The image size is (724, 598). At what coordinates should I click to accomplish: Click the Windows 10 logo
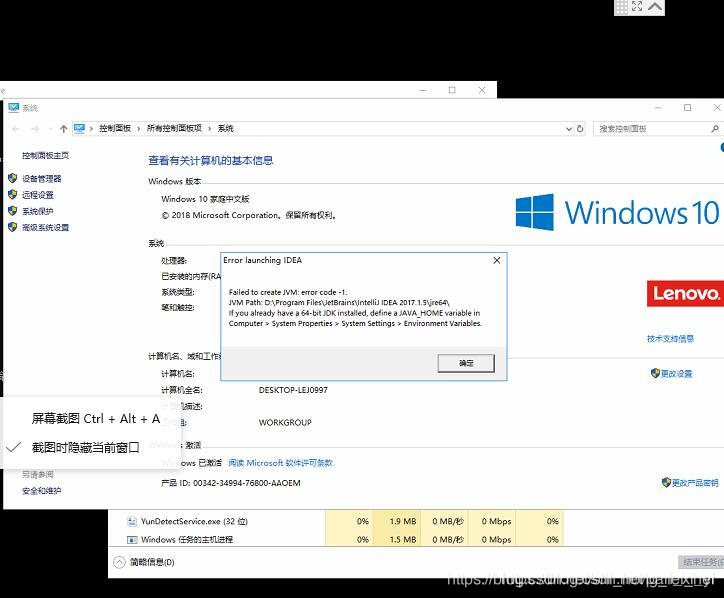point(617,212)
